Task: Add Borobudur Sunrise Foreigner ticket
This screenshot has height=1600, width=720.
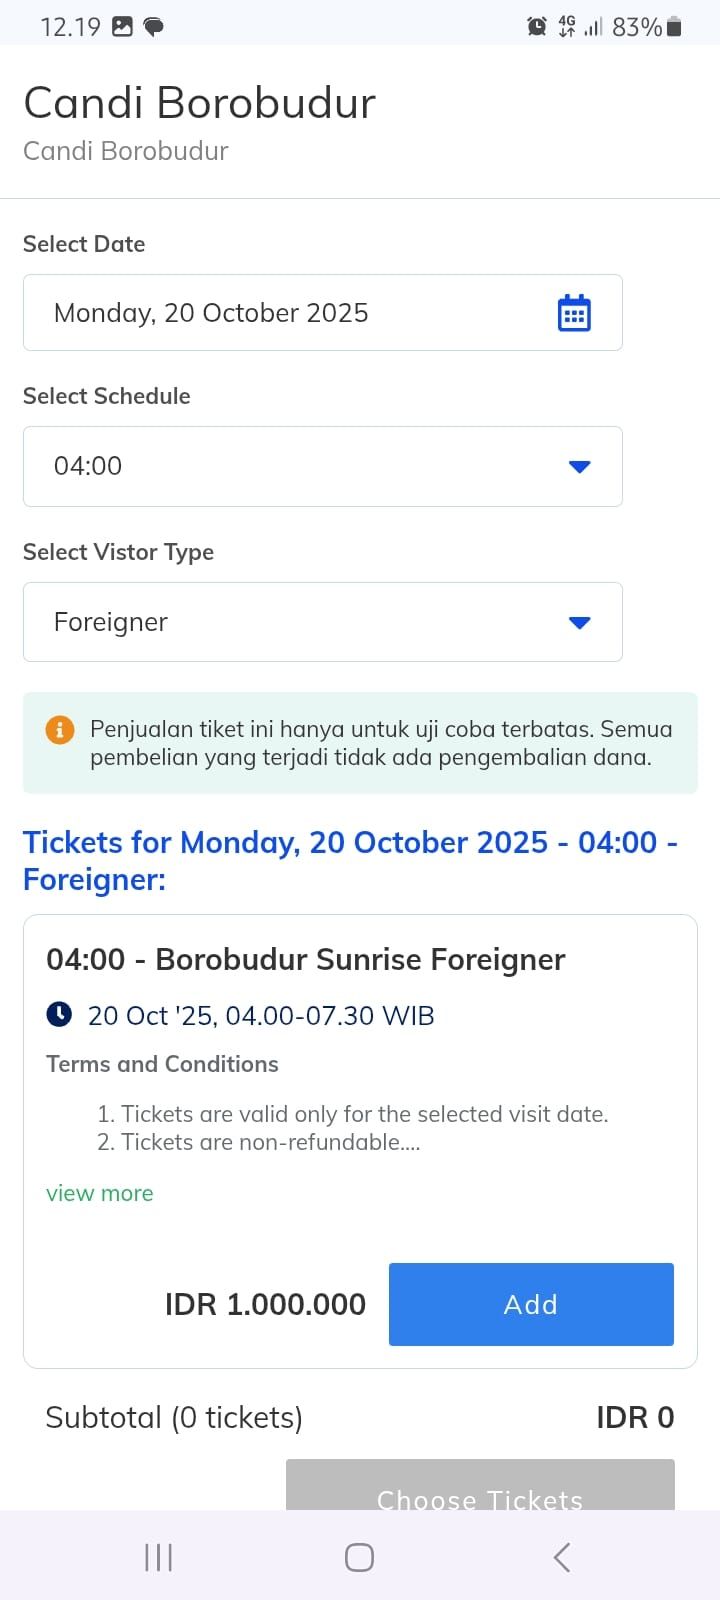Action: pyautogui.click(x=531, y=1304)
